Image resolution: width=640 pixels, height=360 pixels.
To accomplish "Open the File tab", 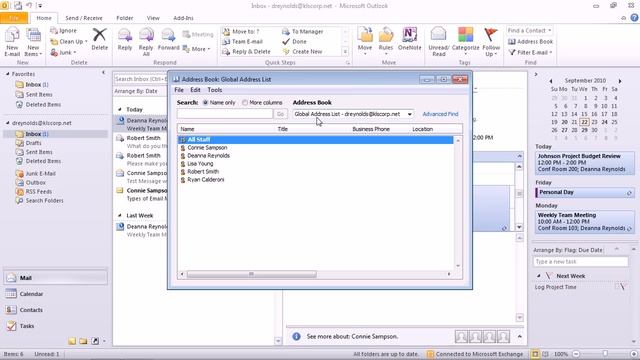I will (x=14, y=18).
